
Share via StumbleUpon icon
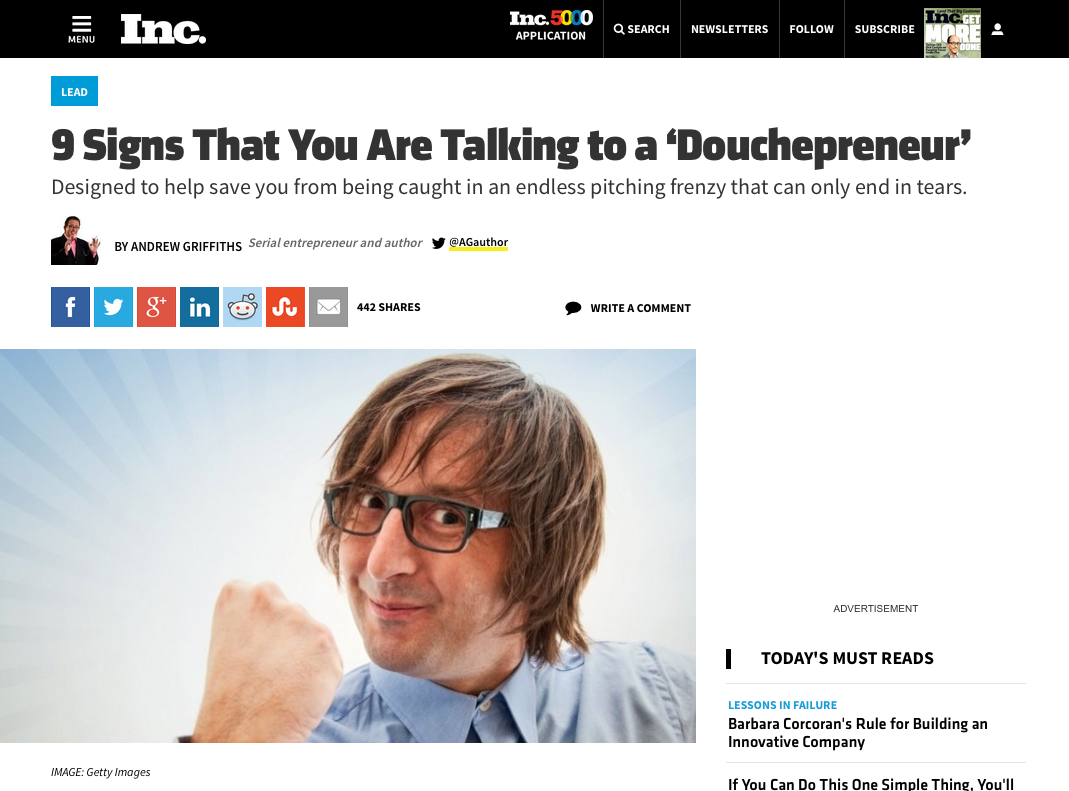[285, 307]
